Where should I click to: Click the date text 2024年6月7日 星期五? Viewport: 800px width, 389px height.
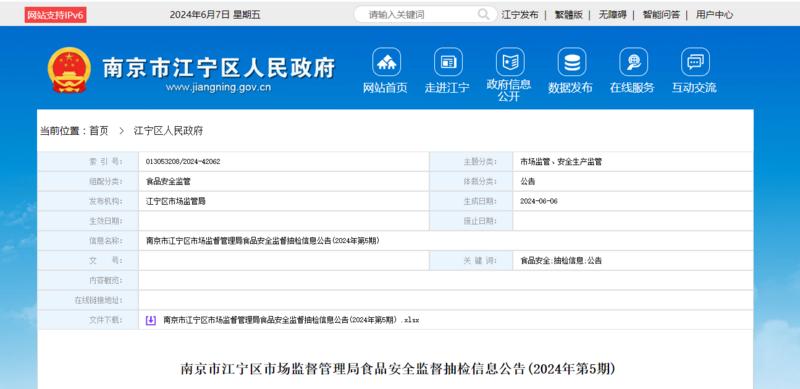pos(215,15)
